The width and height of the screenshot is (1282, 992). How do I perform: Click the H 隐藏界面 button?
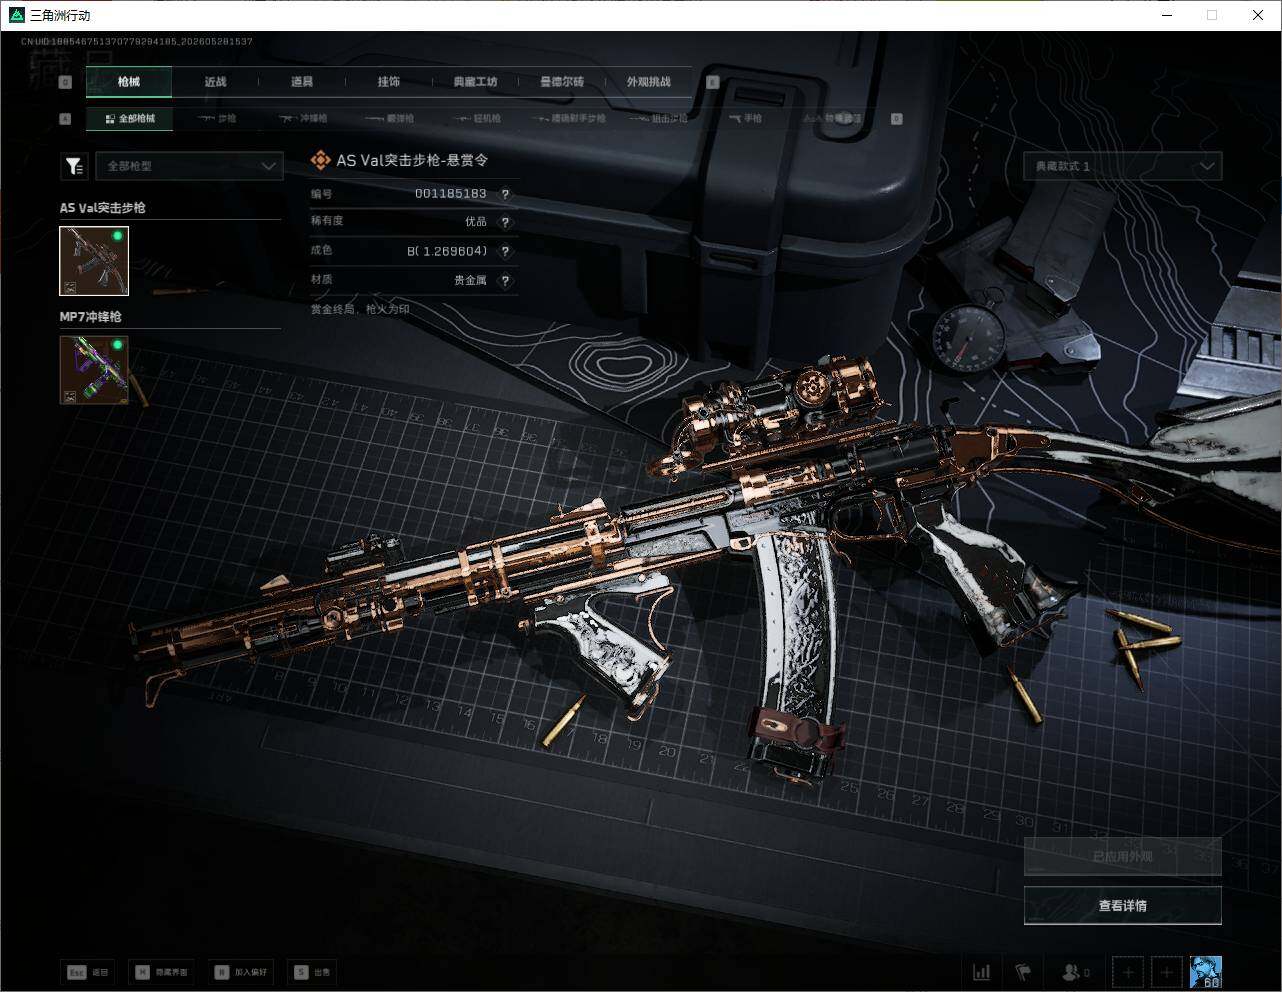click(x=163, y=972)
